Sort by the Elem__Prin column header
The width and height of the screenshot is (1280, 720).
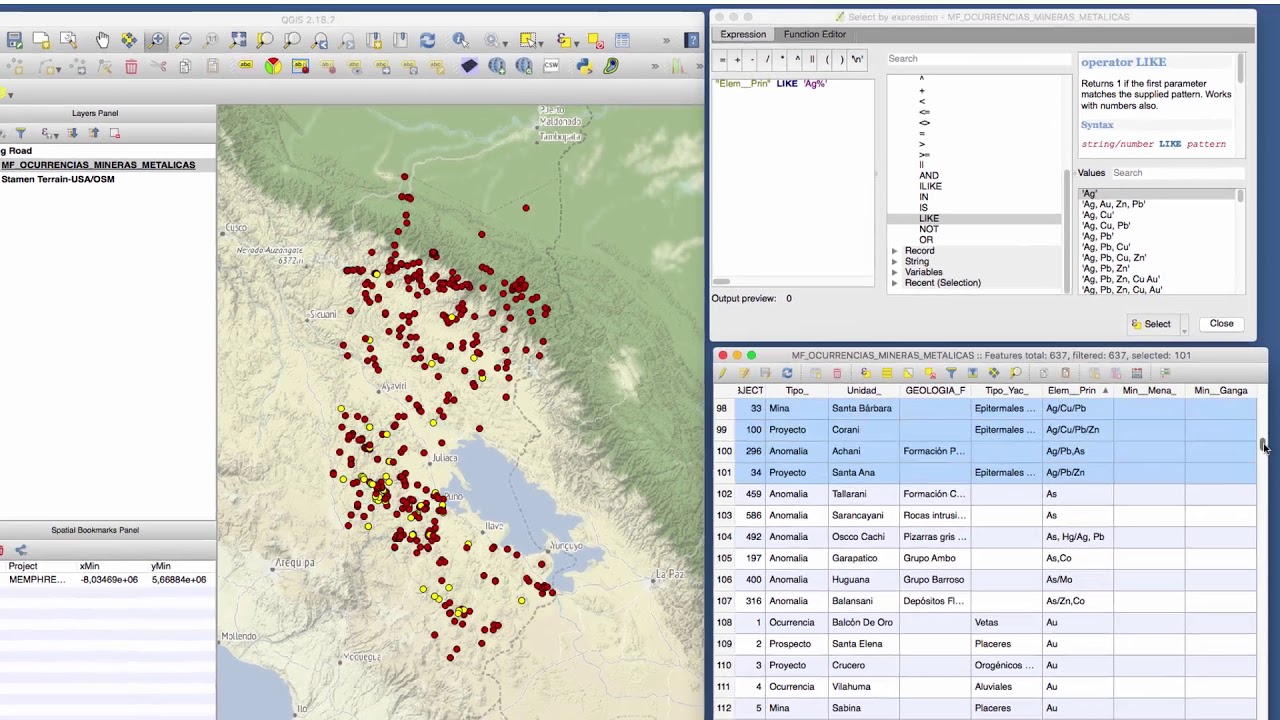1078,391
